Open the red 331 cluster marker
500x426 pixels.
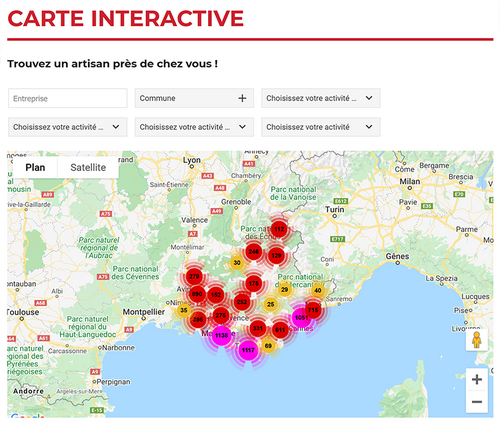257,328
